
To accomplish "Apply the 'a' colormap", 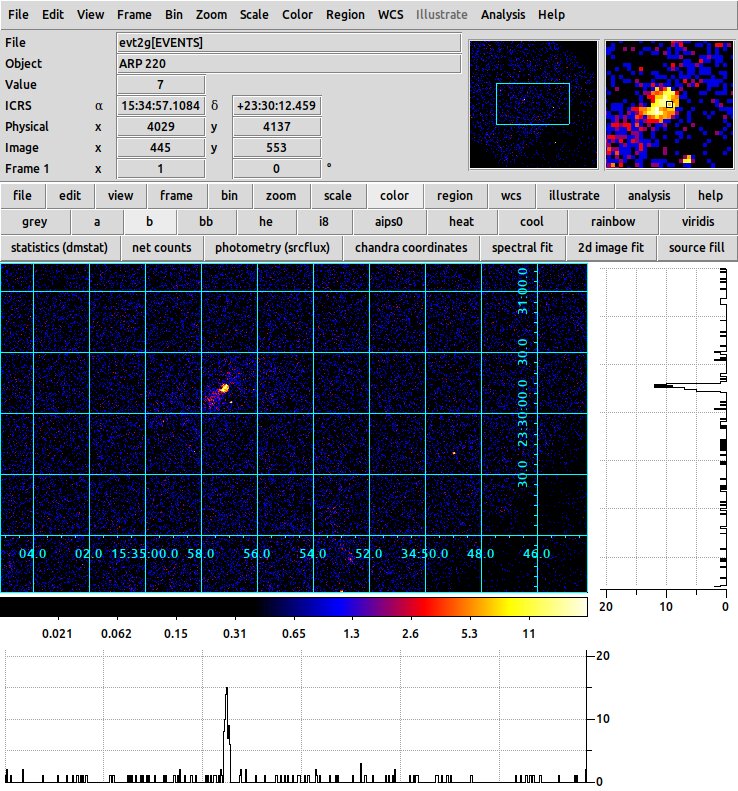I will pos(97,222).
